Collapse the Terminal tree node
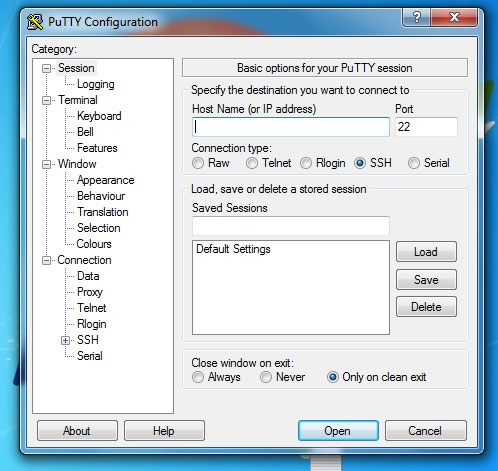 click(x=46, y=100)
